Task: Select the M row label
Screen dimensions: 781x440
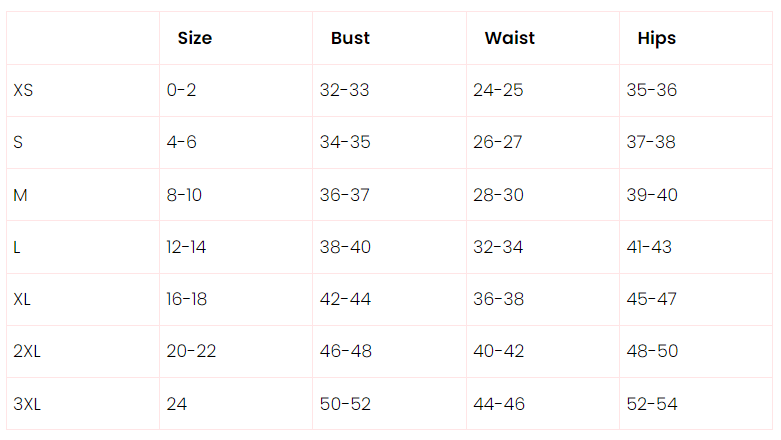Action: (20, 195)
